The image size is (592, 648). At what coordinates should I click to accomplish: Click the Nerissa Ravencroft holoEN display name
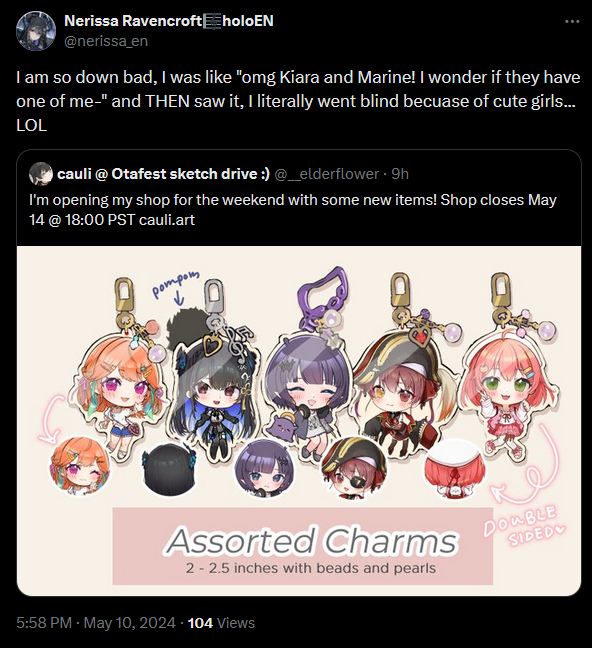(x=169, y=21)
